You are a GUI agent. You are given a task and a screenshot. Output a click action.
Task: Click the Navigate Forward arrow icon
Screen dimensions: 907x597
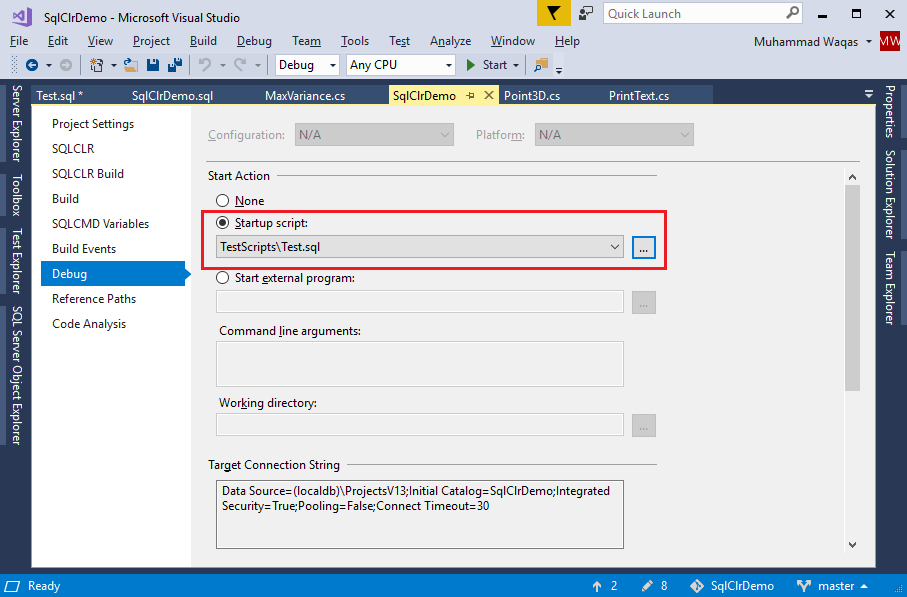click(x=66, y=65)
